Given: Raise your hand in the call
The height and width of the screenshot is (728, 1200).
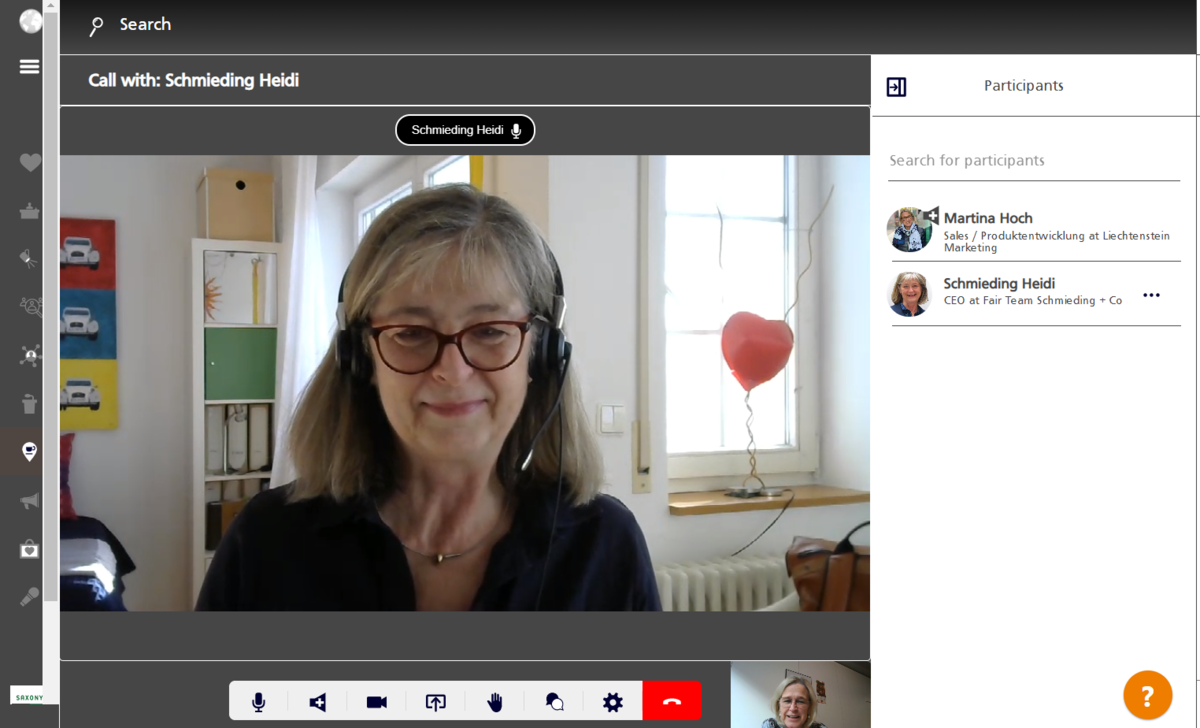Looking at the screenshot, I should [495, 702].
